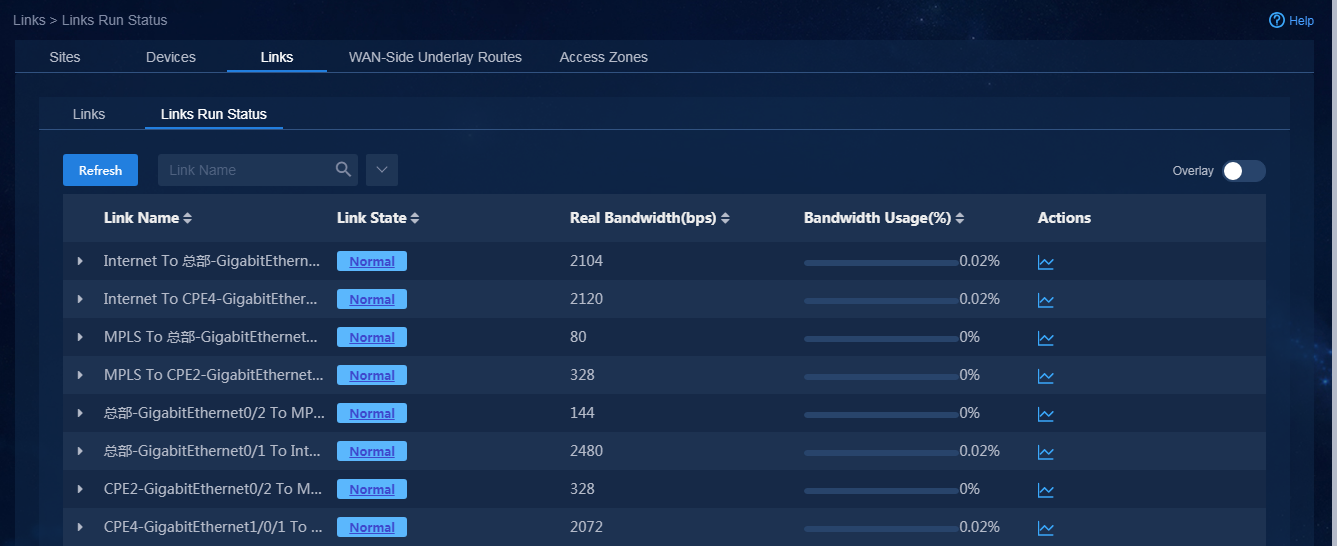Click bandwidth value 144
Viewport: 1337px width, 546px height.
[582, 413]
